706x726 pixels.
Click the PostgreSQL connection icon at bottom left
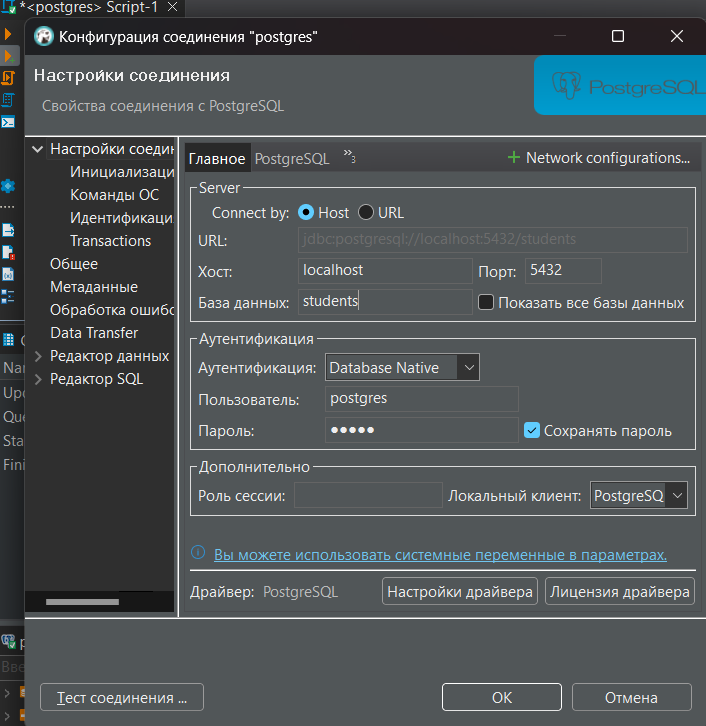[8, 641]
